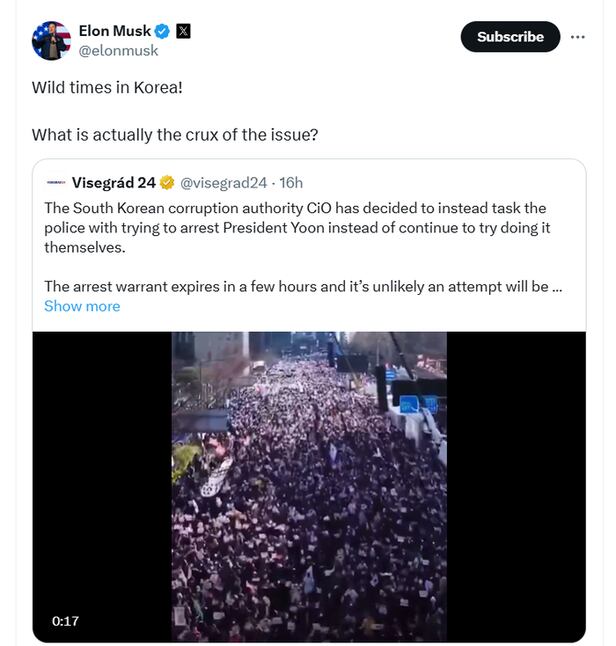The width and height of the screenshot is (616, 646).
Task: Open the Elon Musk display name link
Action: pyautogui.click(x=114, y=31)
